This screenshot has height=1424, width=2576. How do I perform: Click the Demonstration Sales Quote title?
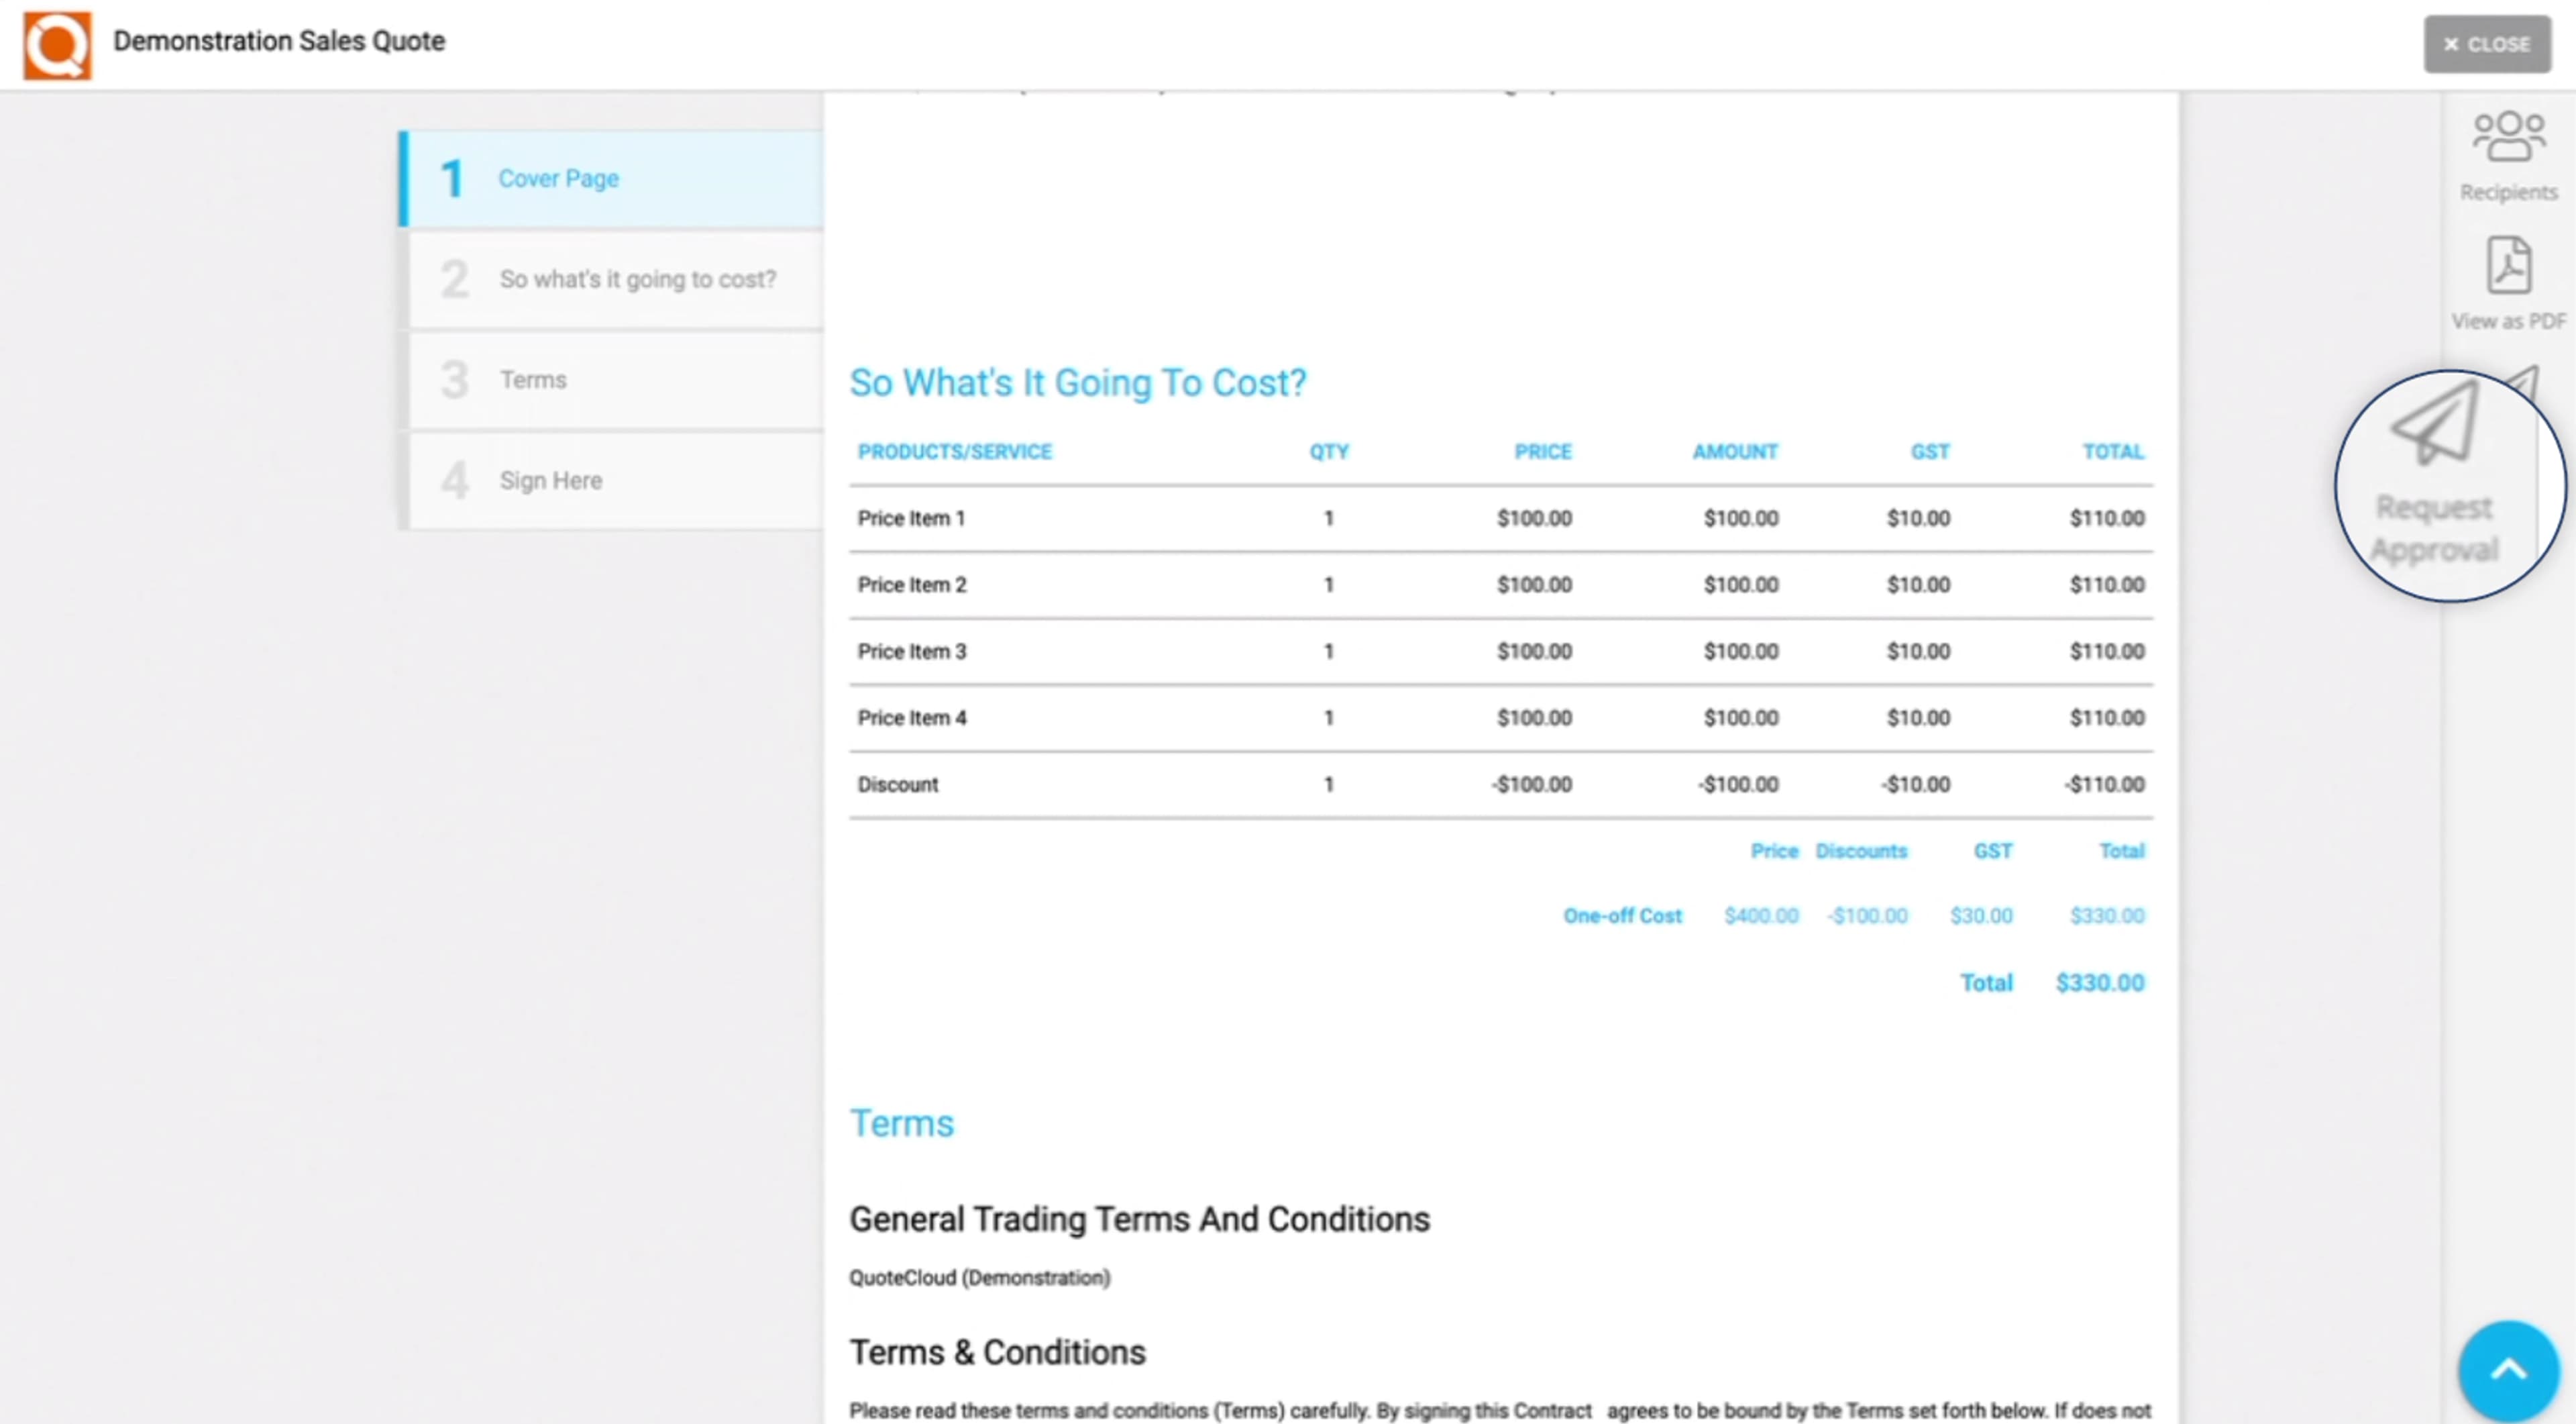(279, 41)
